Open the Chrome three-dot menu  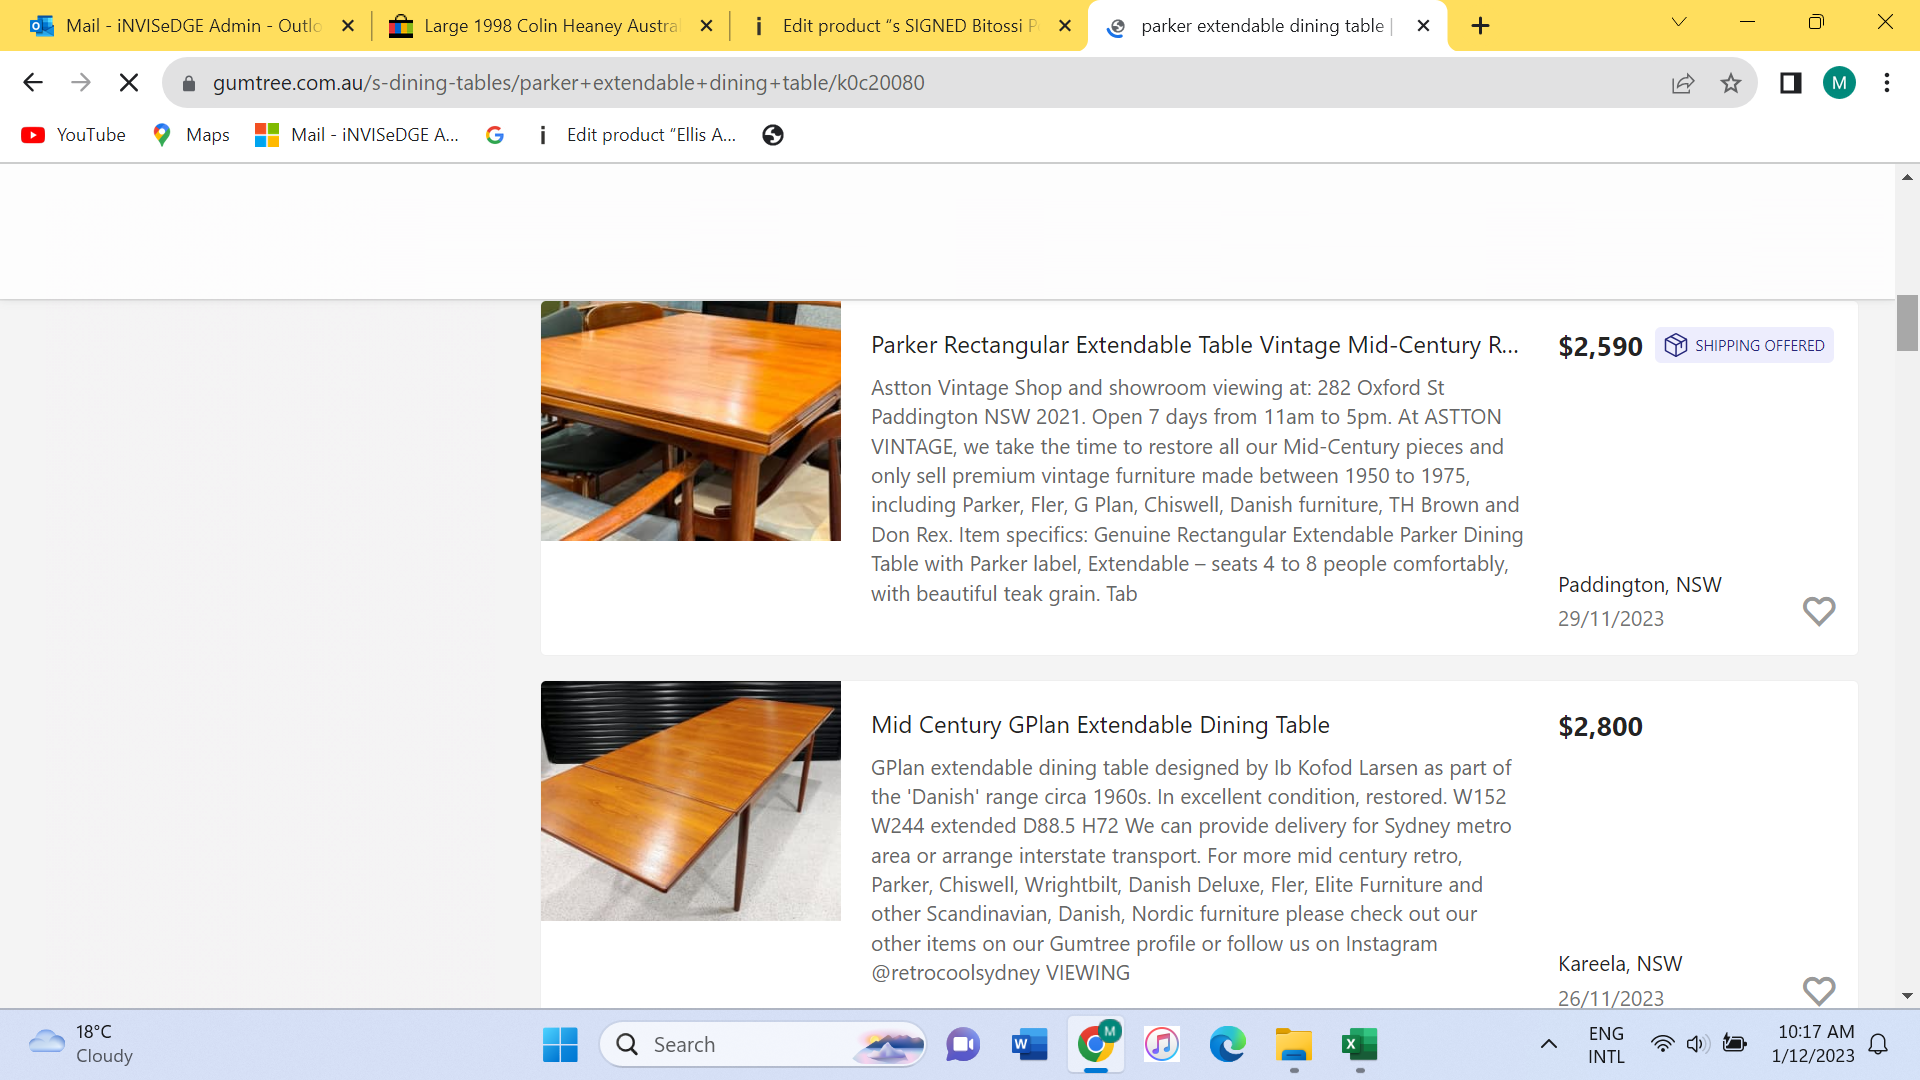click(x=1887, y=83)
